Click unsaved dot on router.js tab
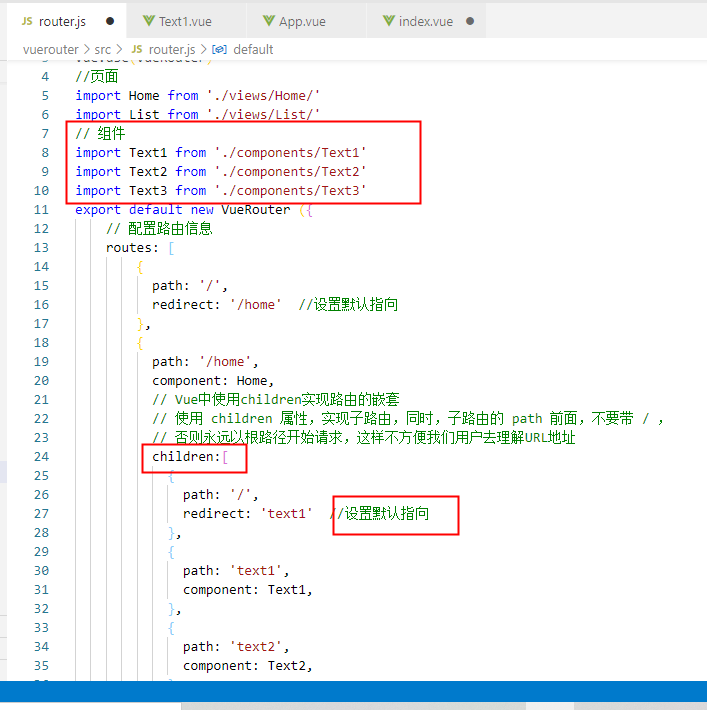707x710 pixels. pos(110,21)
